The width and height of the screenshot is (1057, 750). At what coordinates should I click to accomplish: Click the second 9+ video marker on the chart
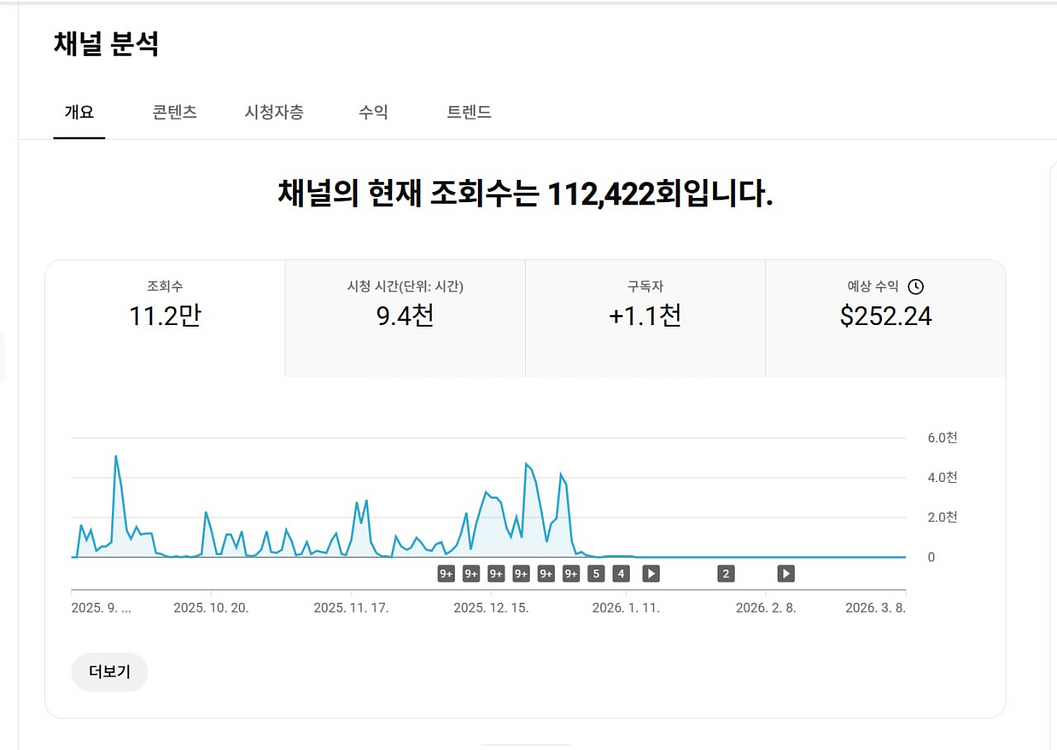coord(471,574)
